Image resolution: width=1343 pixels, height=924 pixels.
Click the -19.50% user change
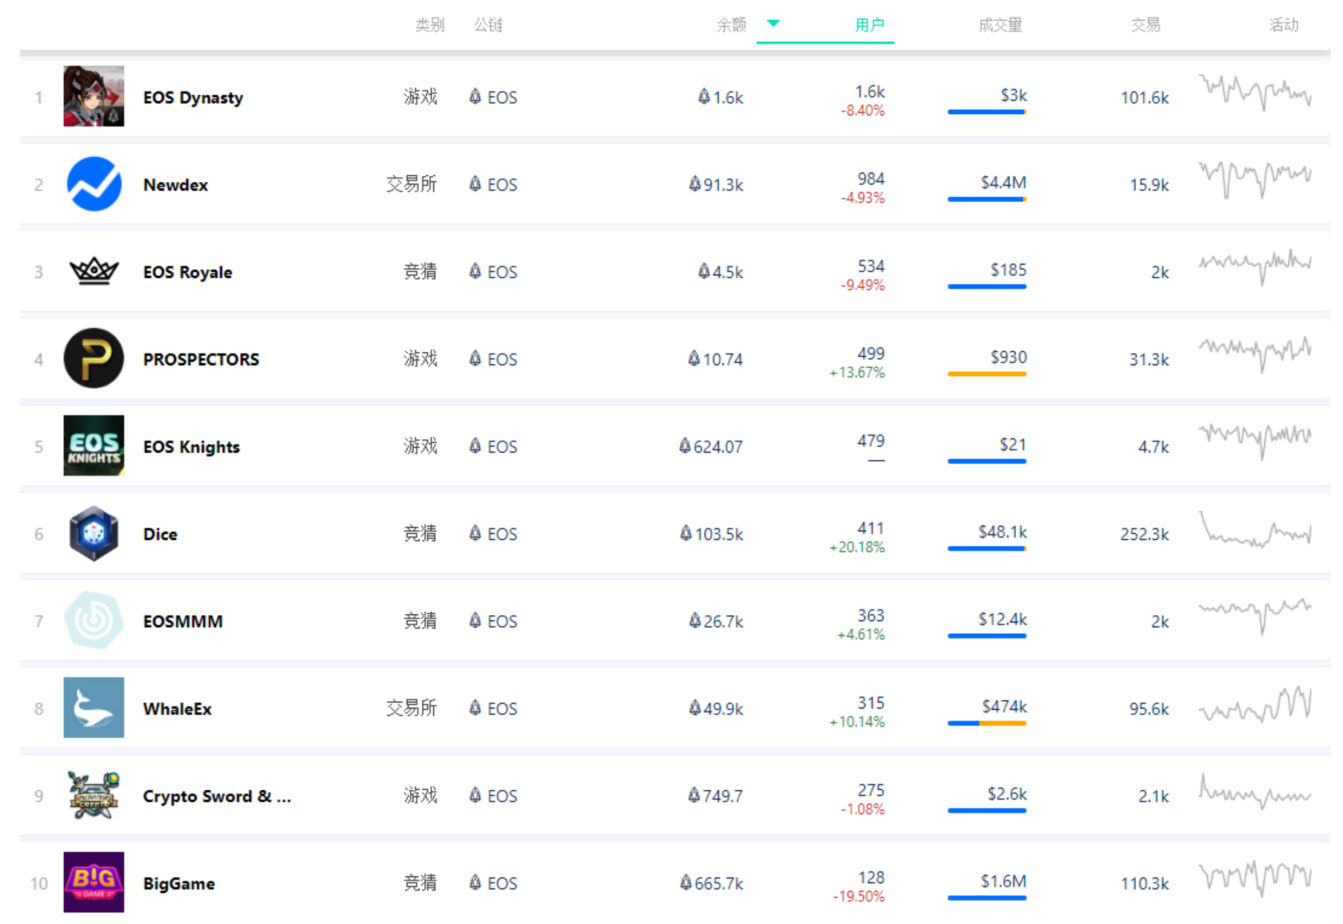pos(859,897)
